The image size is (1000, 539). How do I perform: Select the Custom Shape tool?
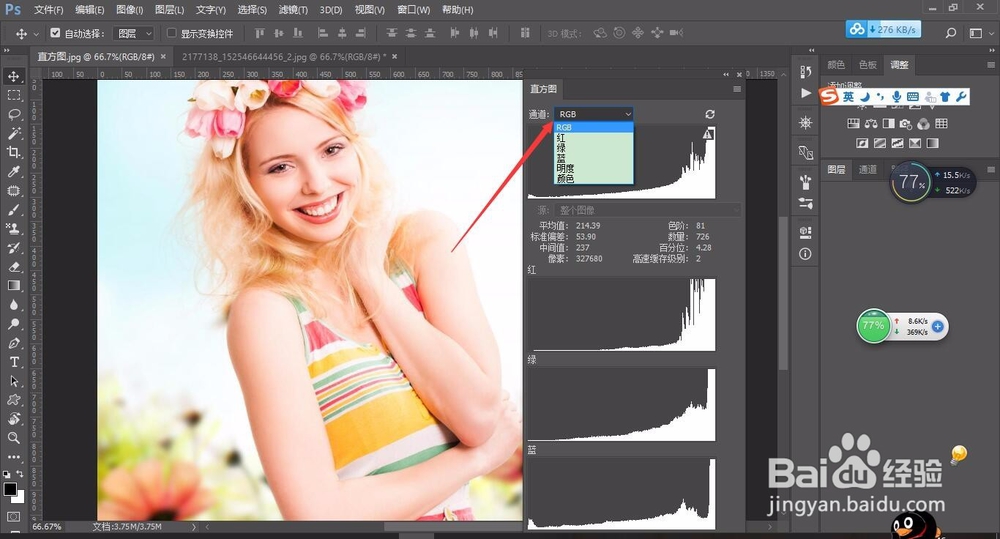13,400
